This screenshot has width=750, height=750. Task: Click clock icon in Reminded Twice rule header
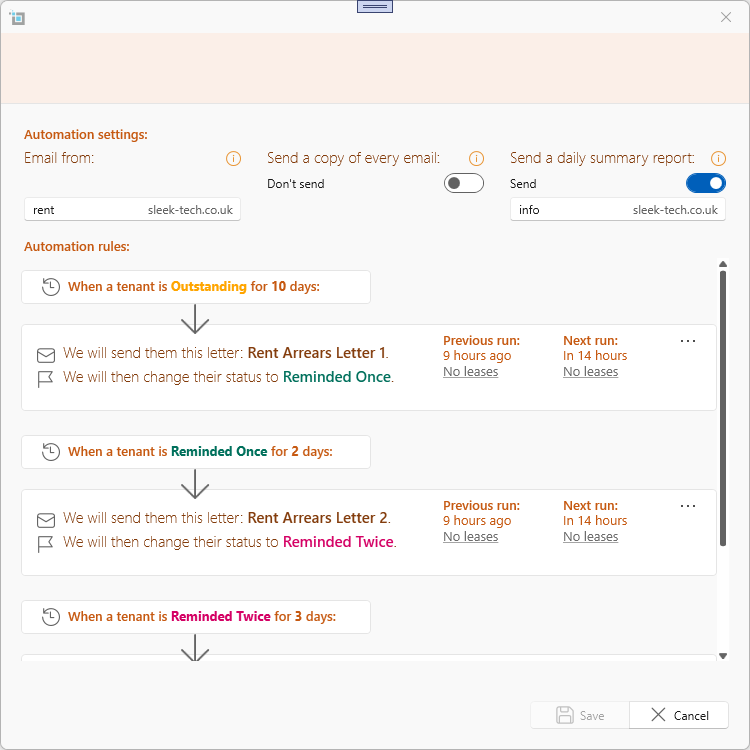(51, 617)
